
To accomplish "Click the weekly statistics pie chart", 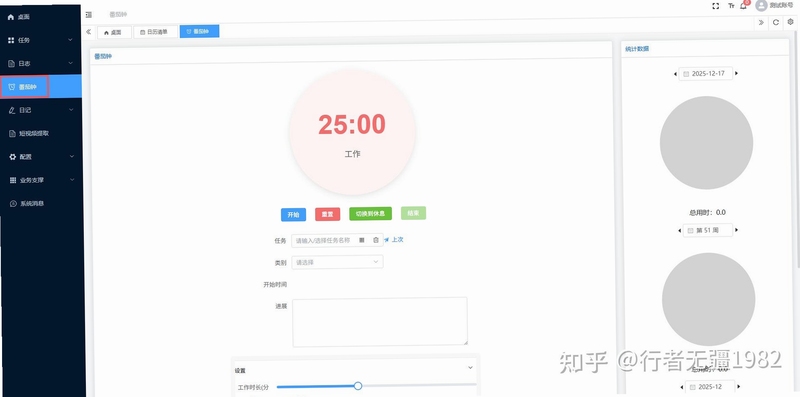I will point(709,300).
